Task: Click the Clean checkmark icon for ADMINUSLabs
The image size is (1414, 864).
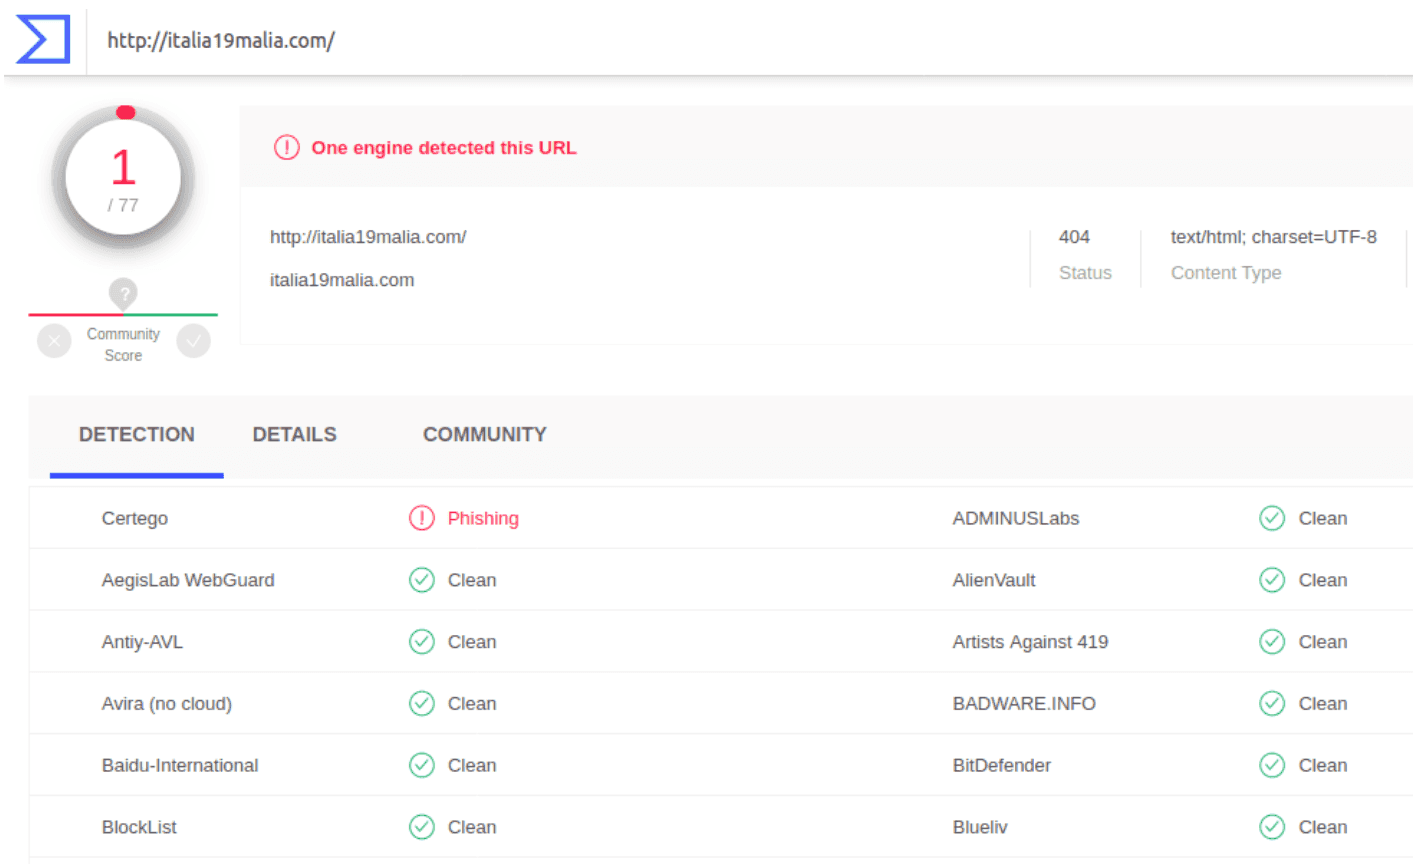Action: 1271,518
